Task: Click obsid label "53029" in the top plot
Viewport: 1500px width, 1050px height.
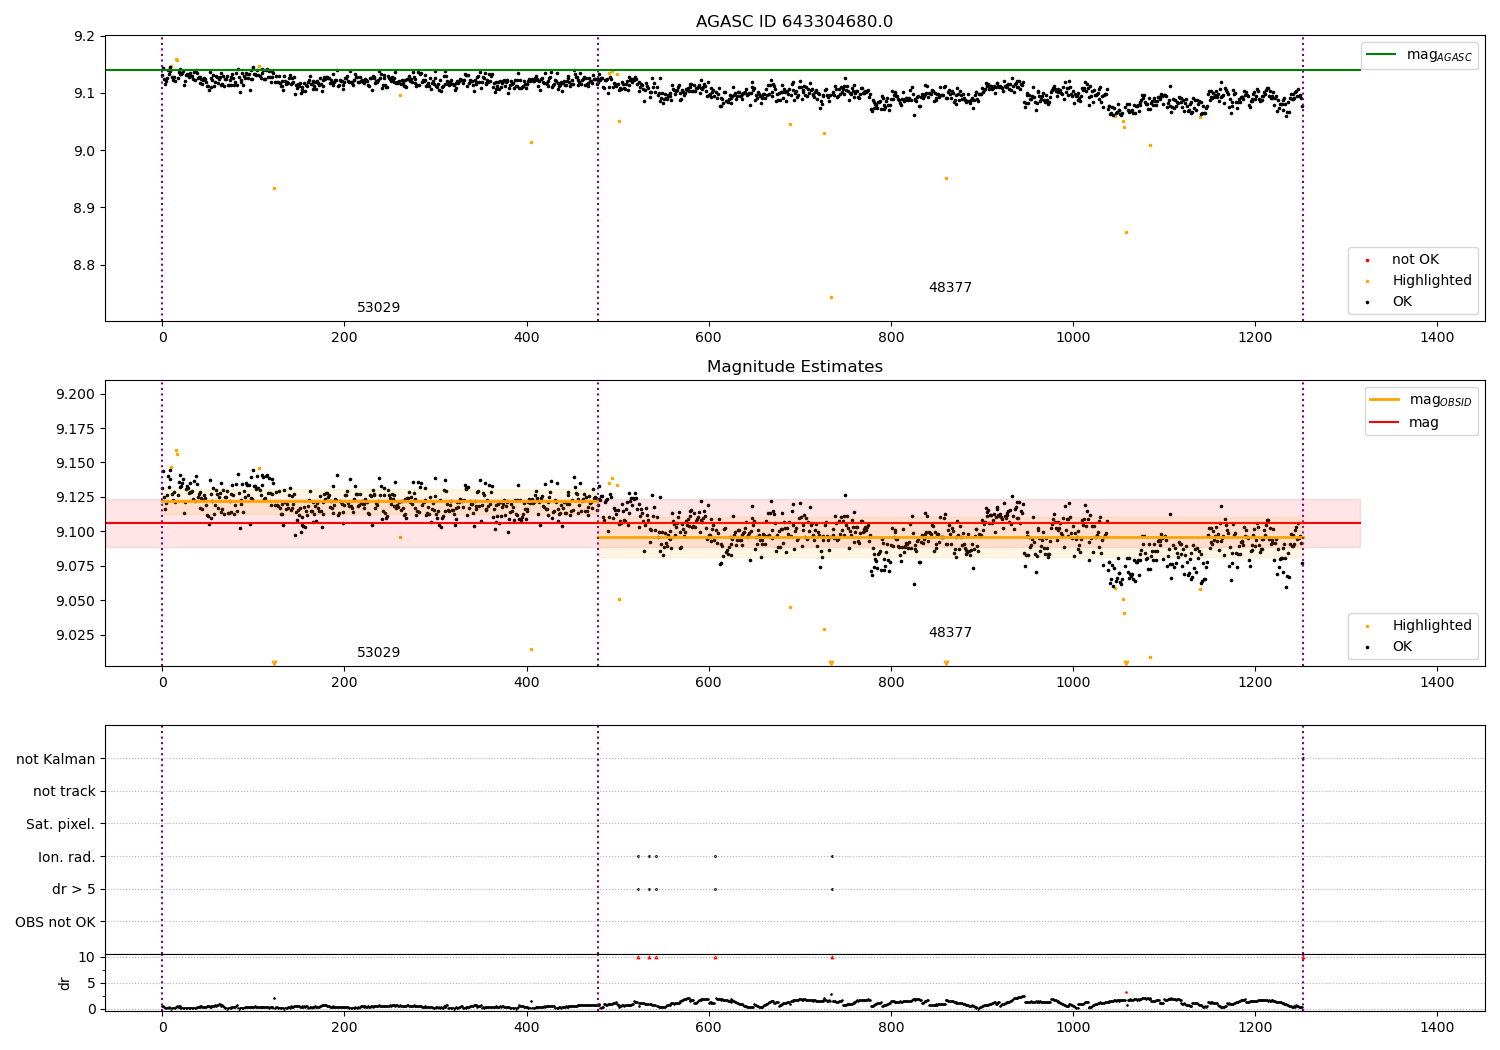Action: pos(378,308)
